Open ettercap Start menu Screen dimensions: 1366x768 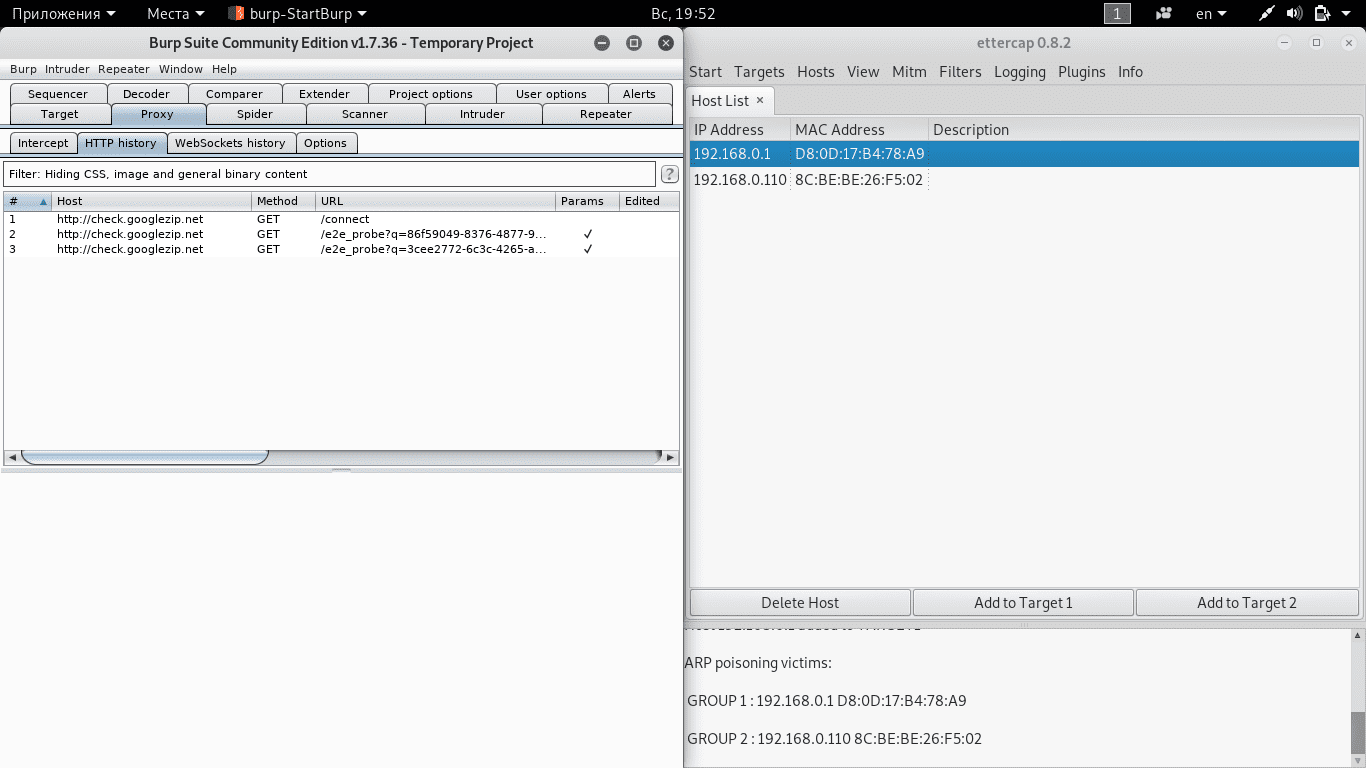coord(705,72)
